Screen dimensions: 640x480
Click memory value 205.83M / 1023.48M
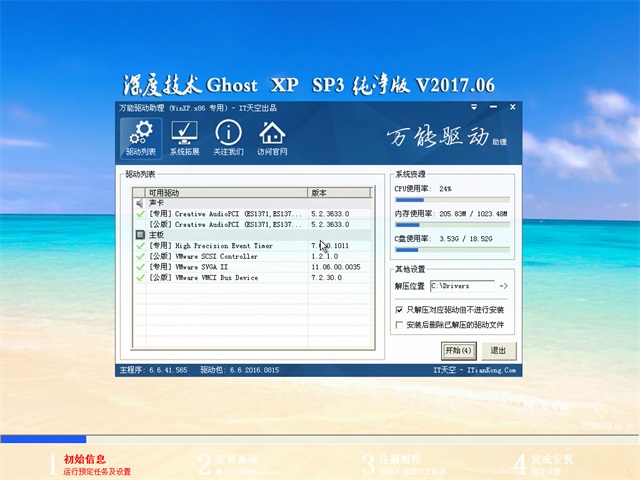click(473, 214)
